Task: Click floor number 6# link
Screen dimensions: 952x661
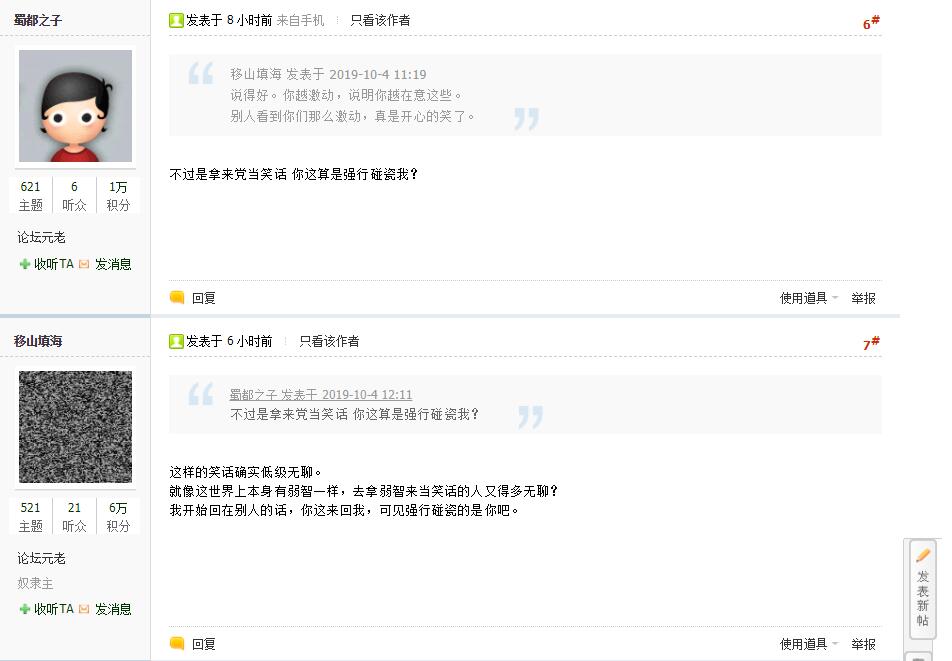Action: (870, 23)
